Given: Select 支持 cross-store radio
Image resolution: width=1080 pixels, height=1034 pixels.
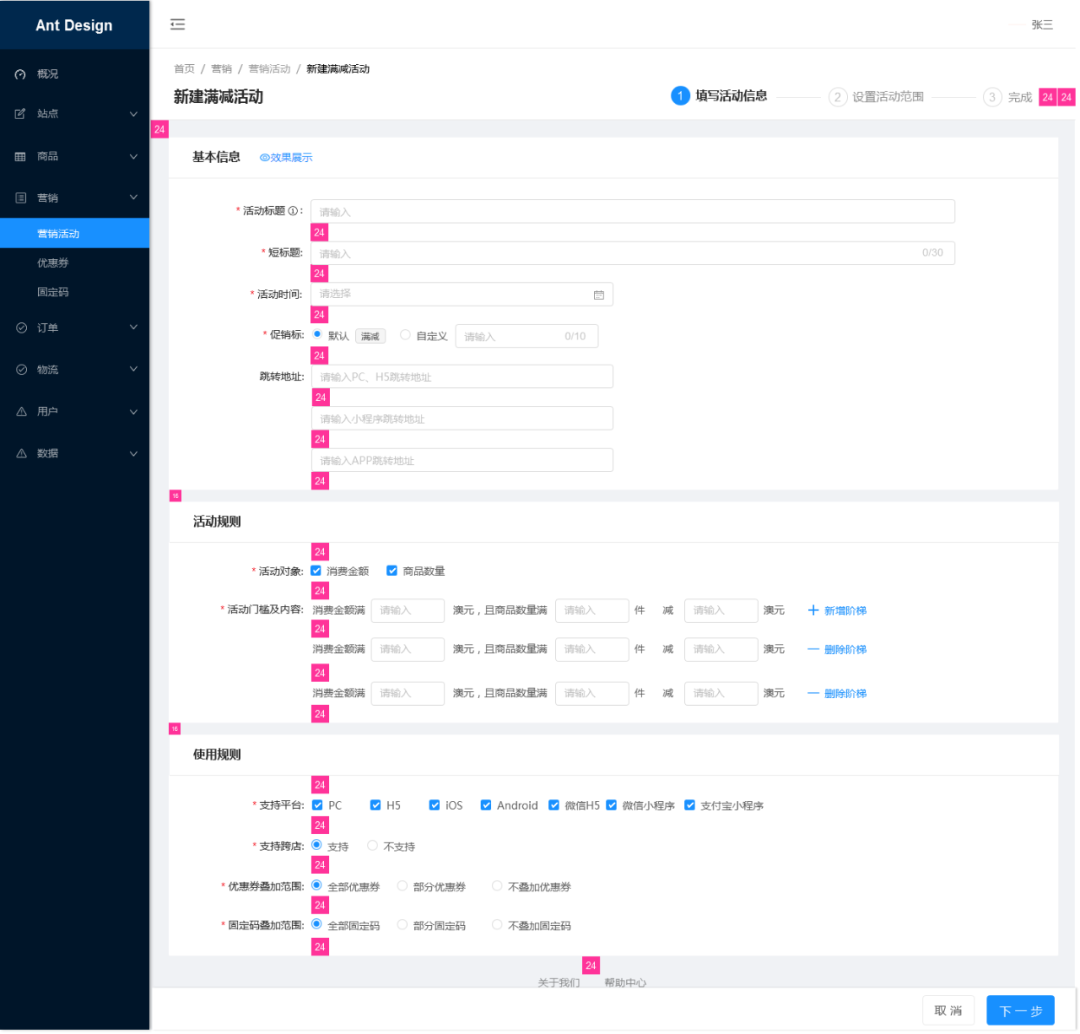Looking at the screenshot, I should pyautogui.click(x=317, y=845).
